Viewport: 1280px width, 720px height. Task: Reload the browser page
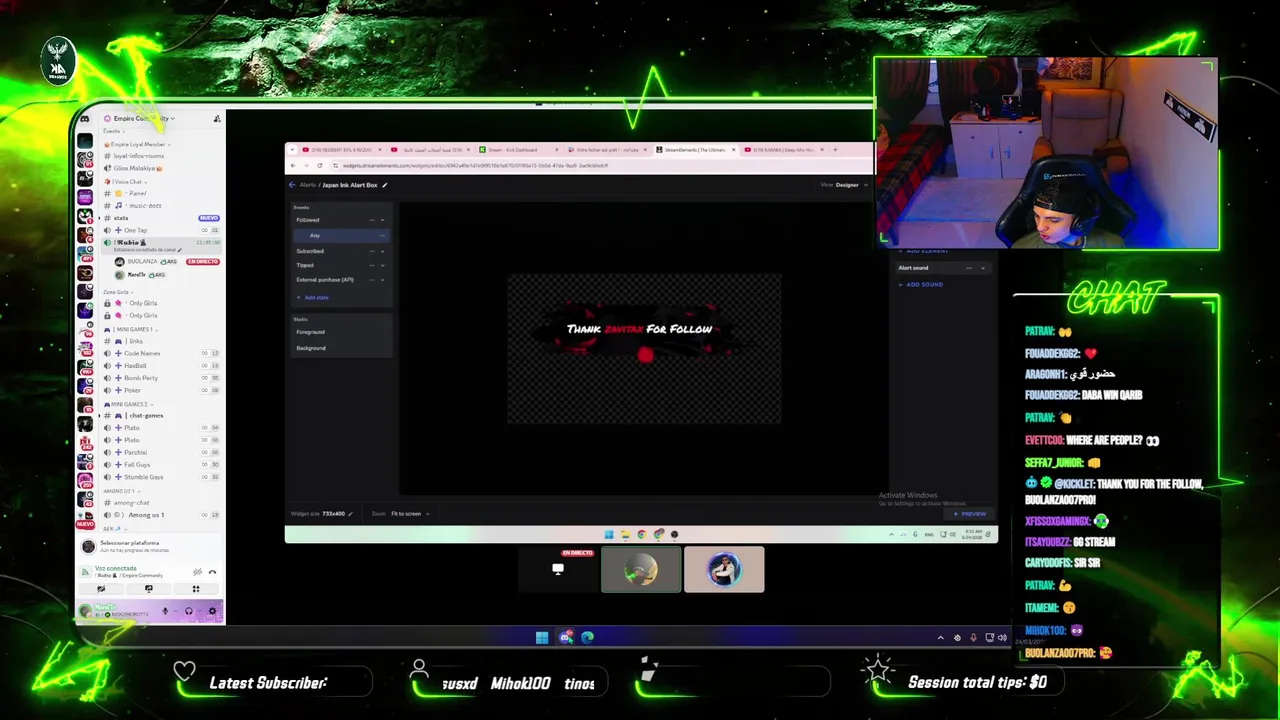tap(320, 165)
